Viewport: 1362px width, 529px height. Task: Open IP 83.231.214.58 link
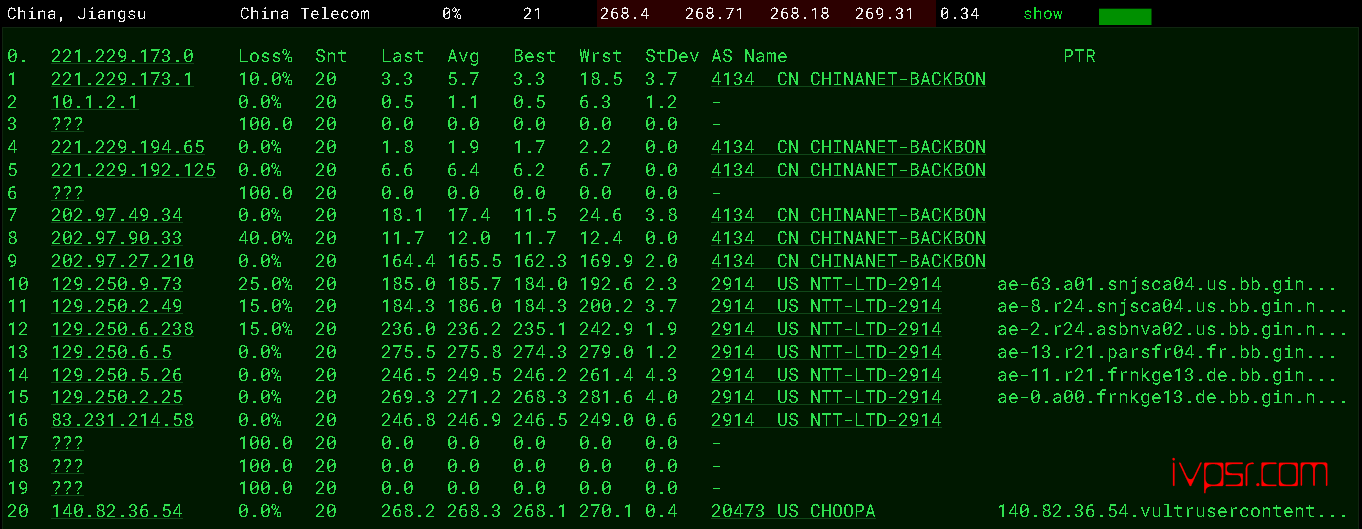pyautogui.click(x=122, y=420)
